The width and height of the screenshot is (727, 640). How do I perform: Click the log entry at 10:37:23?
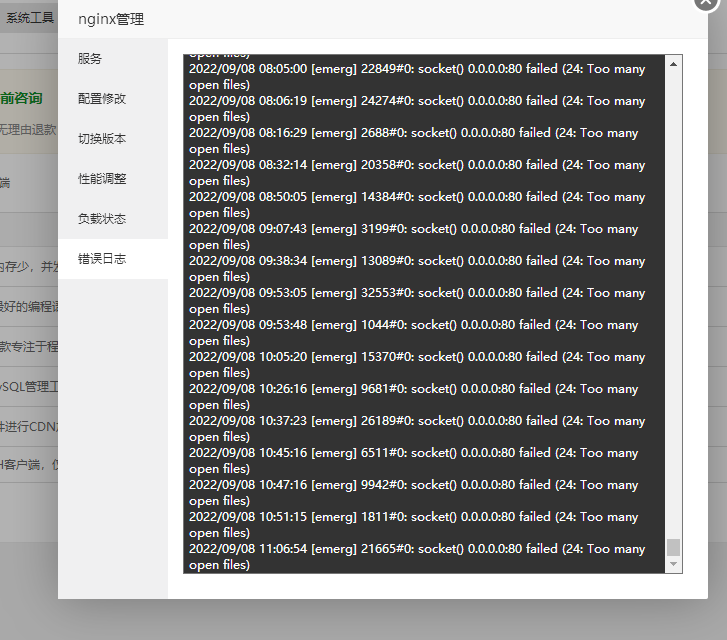pyautogui.click(x=417, y=429)
